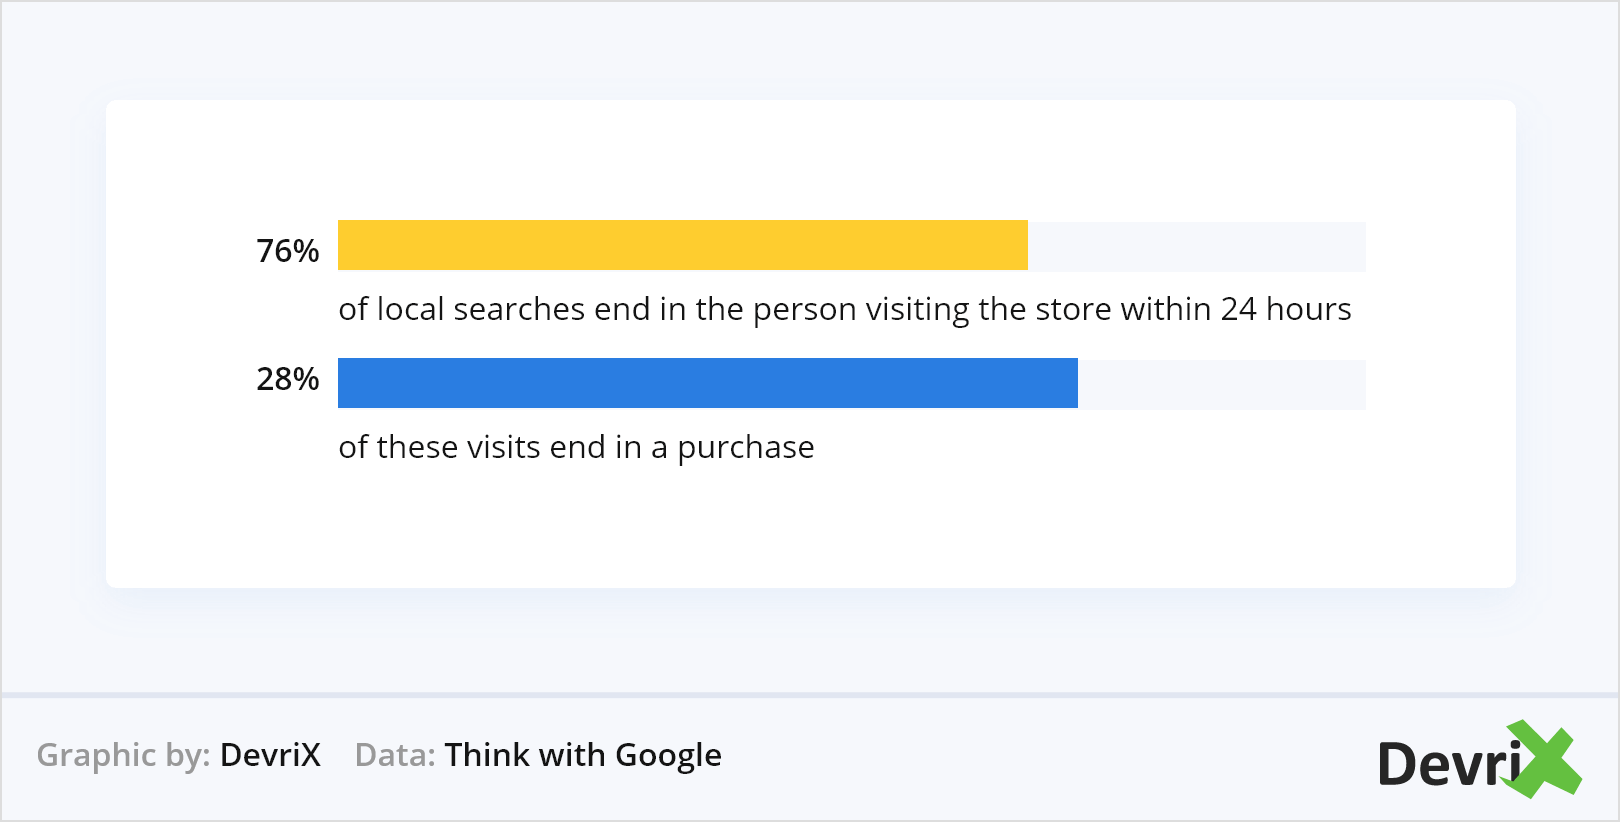Click the "of these visits end in a purchase" caption

coord(576,447)
